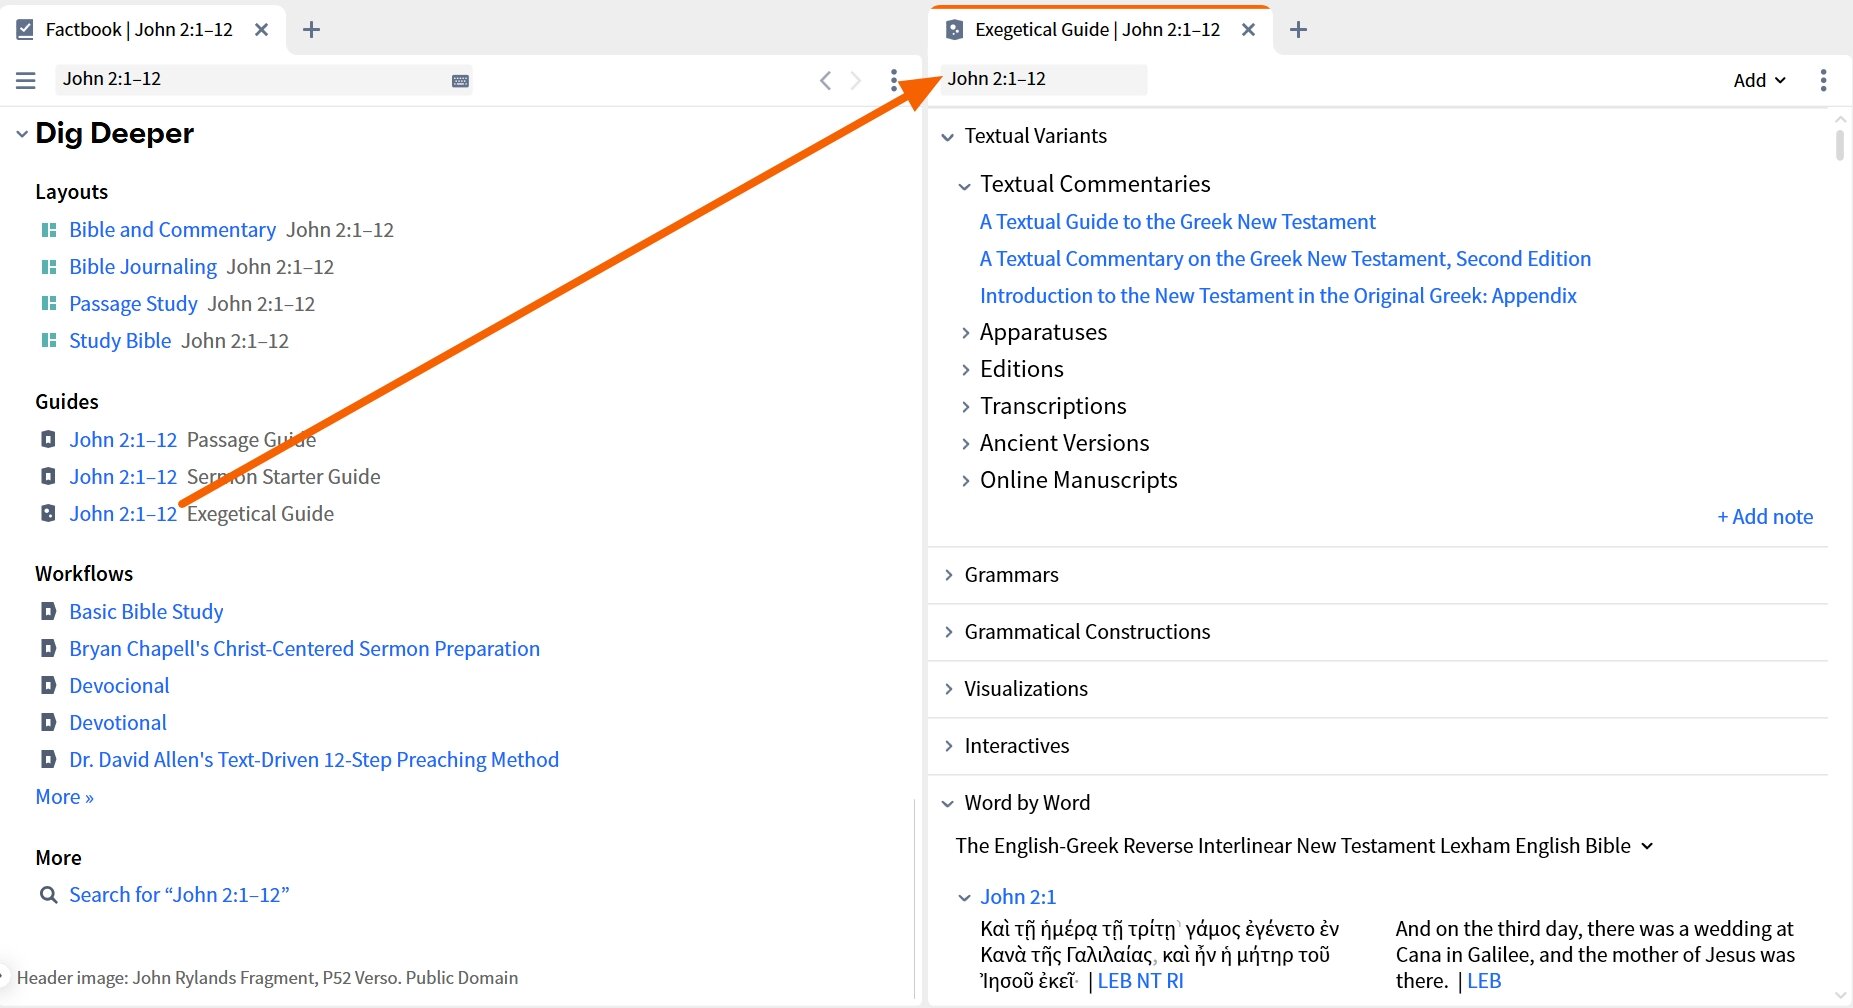Screen dimensions: 1853x1008
Task: Click the Add note link
Action: [1765, 517]
